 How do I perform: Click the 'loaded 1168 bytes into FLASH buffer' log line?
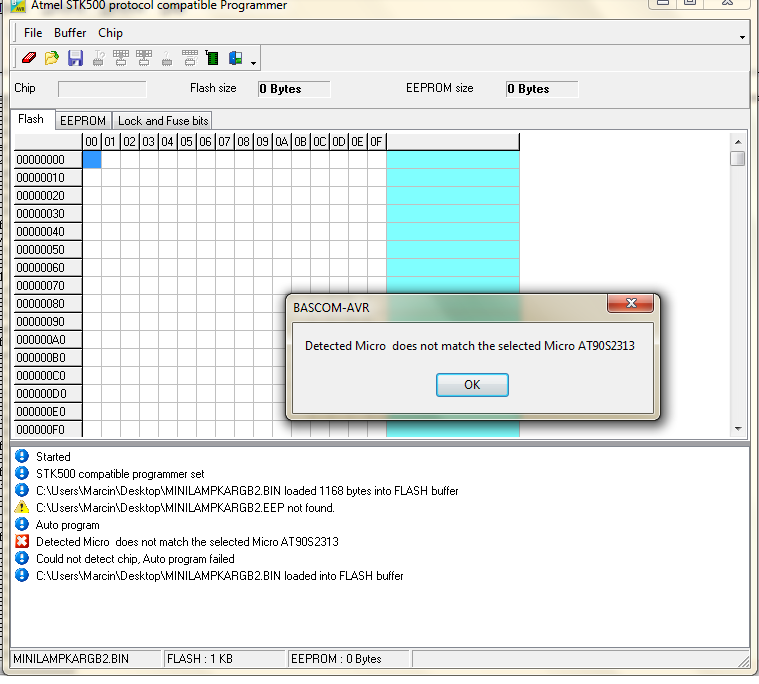click(247, 491)
